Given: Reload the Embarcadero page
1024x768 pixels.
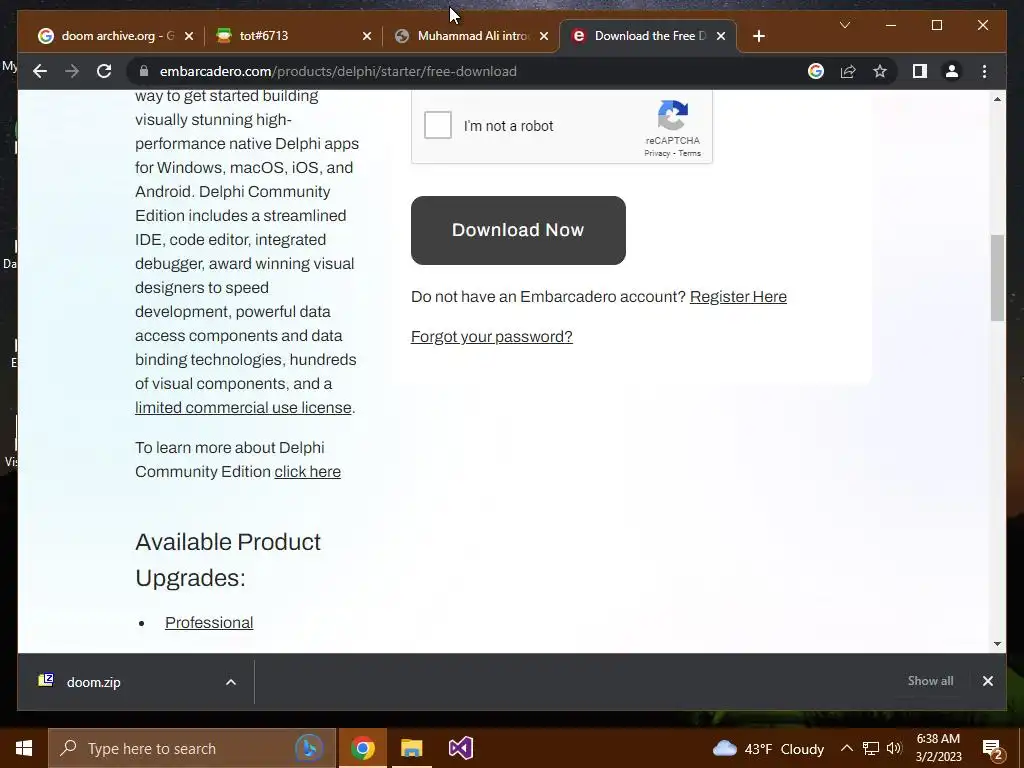Looking at the screenshot, I should [x=104, y=71].
